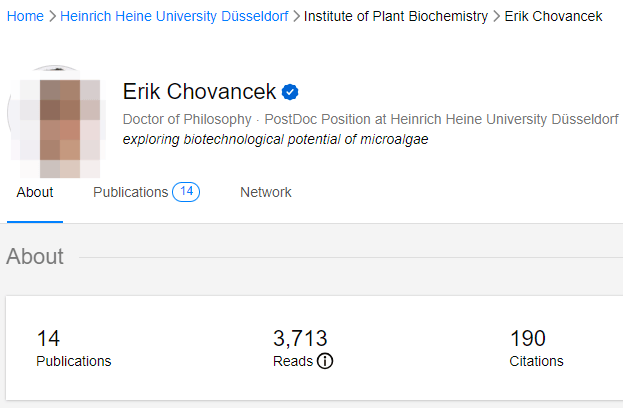Click the chevron before Institute of Plant Biochemistry

click(x=296, y=16)
